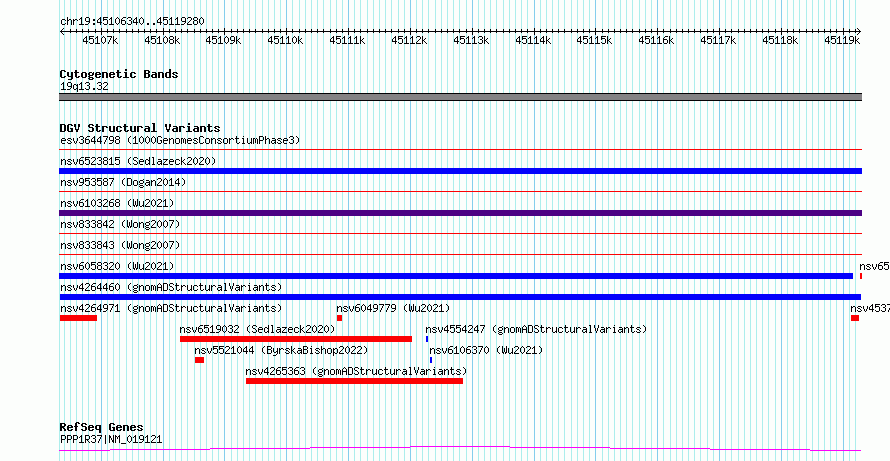Click the 45116k ruler tick label
890x461 pixels.
(x=656, y=40)
